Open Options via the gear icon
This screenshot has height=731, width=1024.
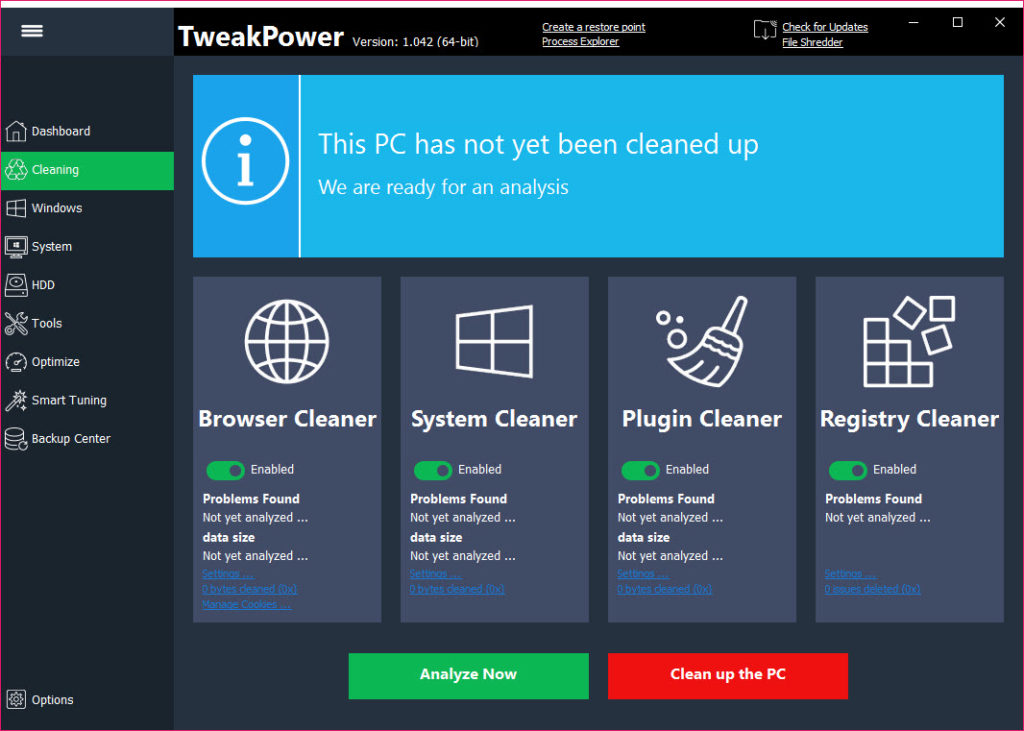coord(16,700)
